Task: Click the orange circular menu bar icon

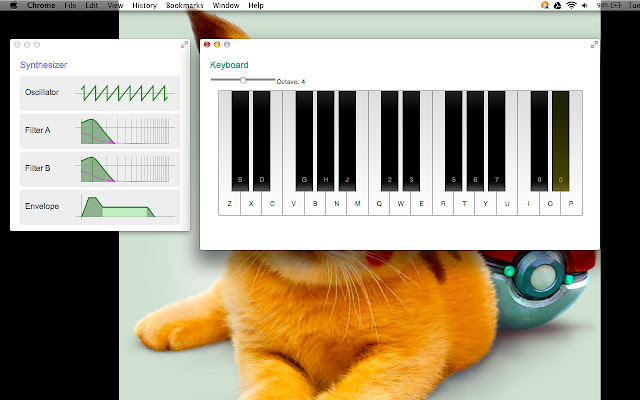Action: coord(544,5)
